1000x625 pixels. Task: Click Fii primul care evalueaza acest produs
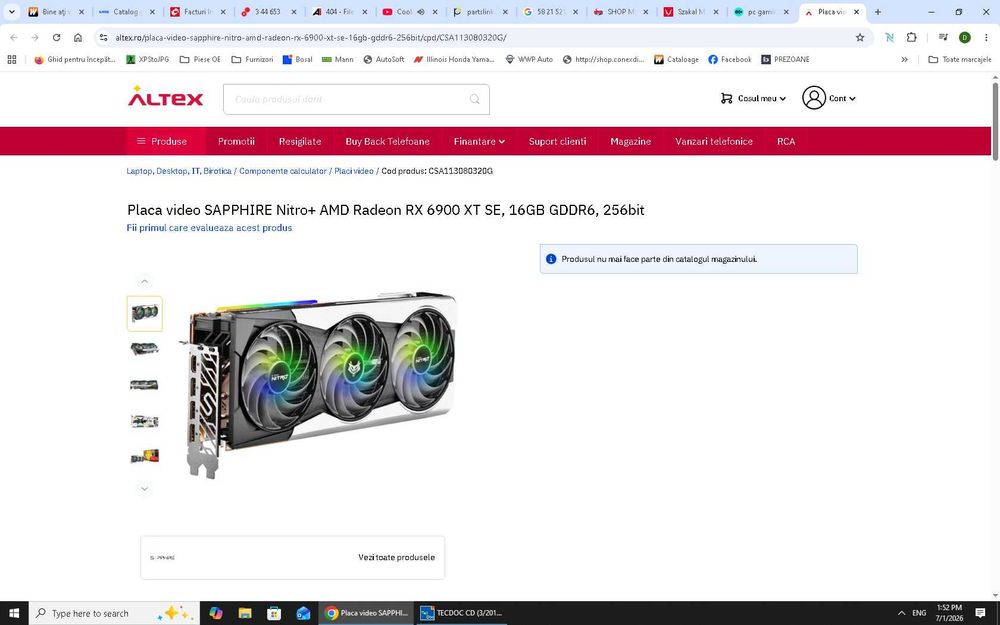tap(209, 228)
